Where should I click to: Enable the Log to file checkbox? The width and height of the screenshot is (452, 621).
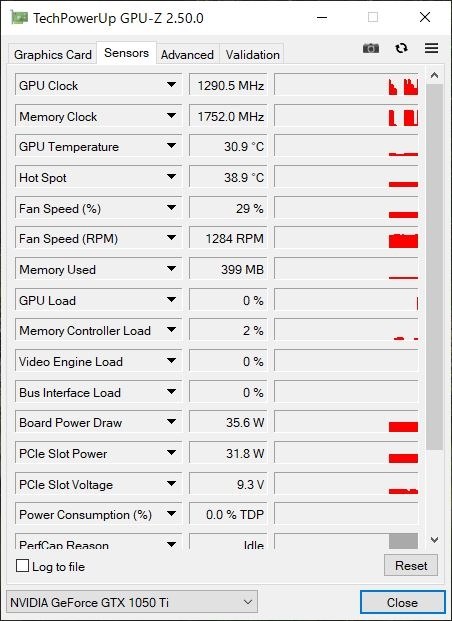tap(23, 566)
